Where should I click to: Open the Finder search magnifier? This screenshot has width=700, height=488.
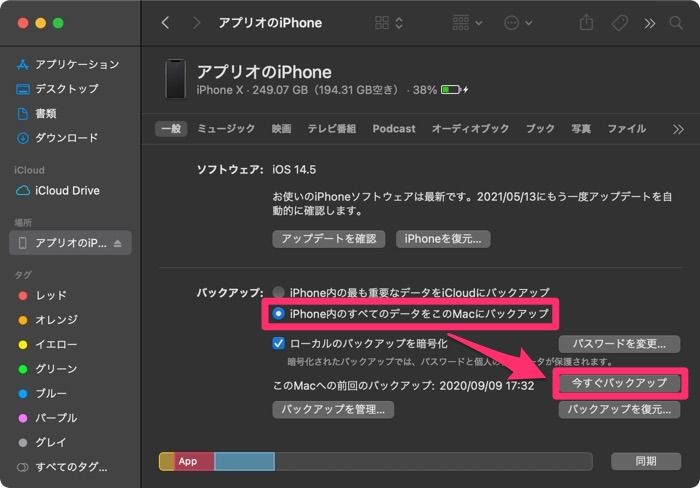[x=676, y=23]
